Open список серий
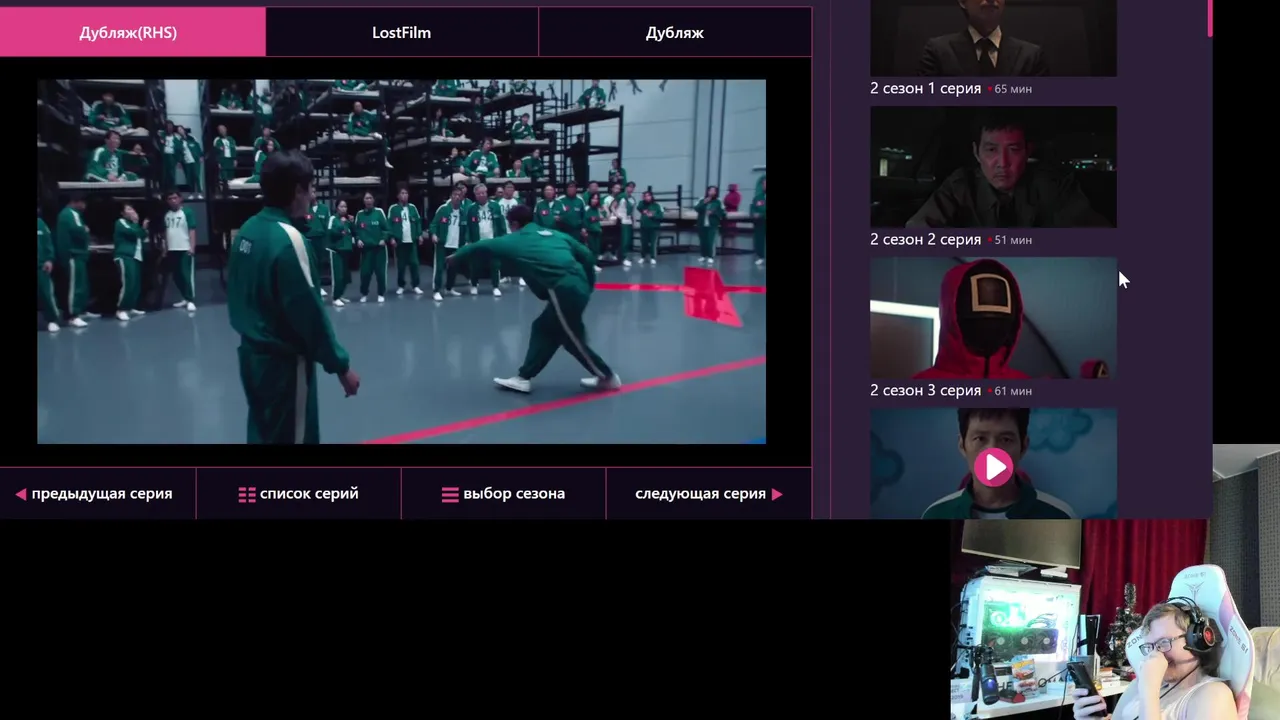The width and height of the screenshot is (1280, 720). (x=299, y=493)
